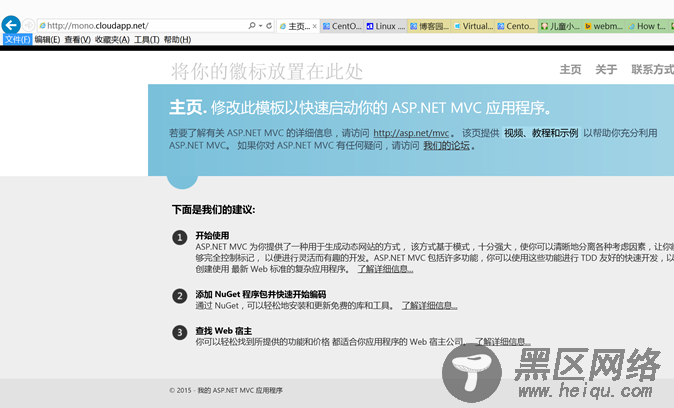Screen dimensions: 674x408
Task: Switch to the CentO... tab
Action: click(342, 26)
